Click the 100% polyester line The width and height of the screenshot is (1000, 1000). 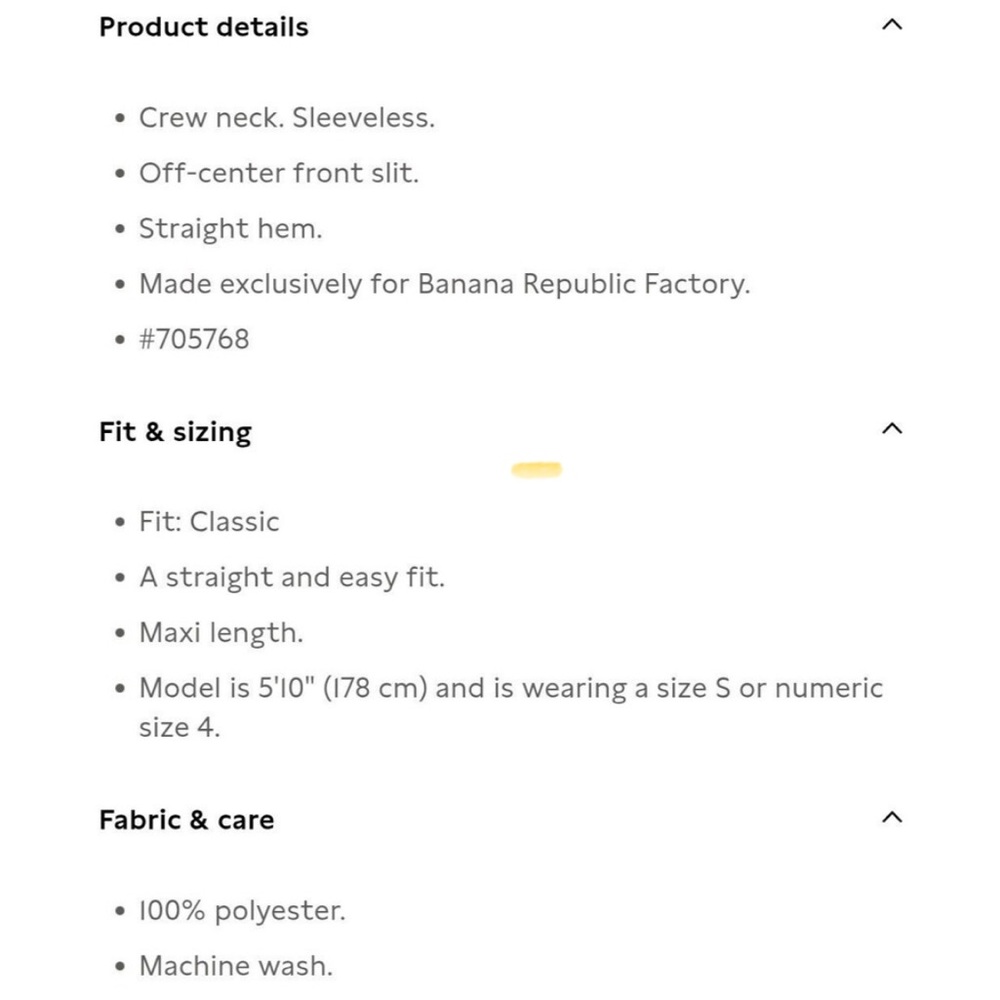point(242,911)
